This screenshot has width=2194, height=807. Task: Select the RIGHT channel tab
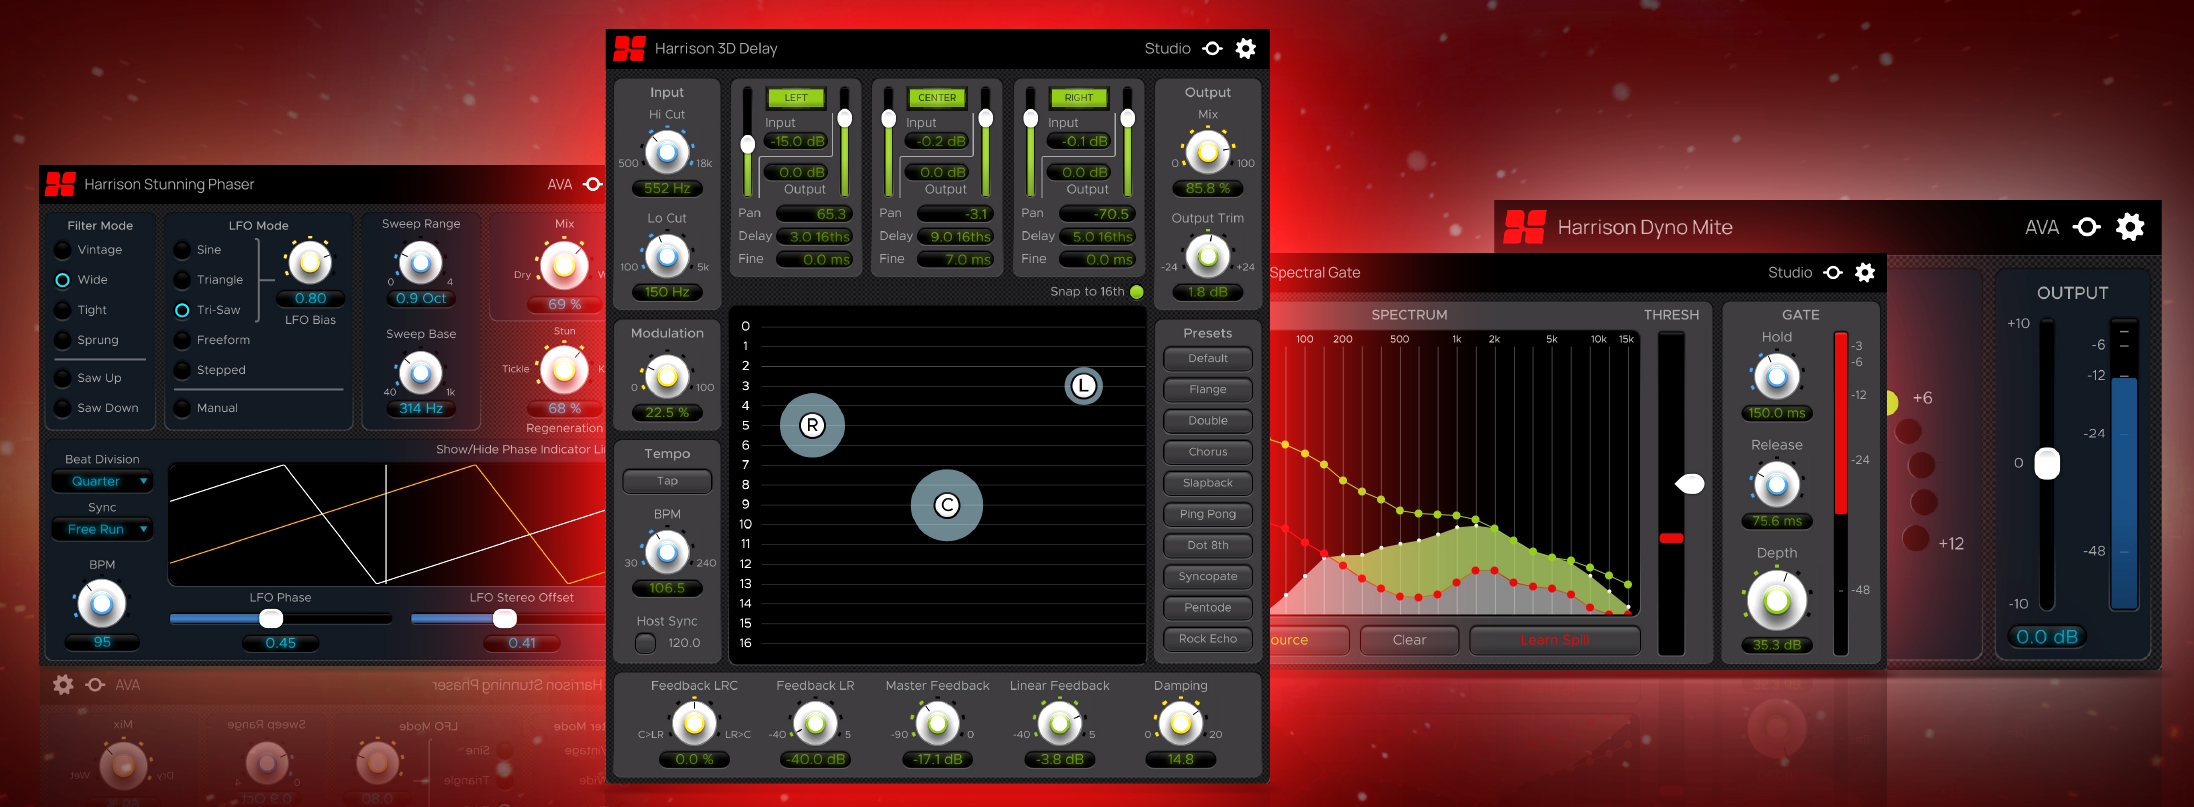pyautogui.click(x=1079, y=98)
